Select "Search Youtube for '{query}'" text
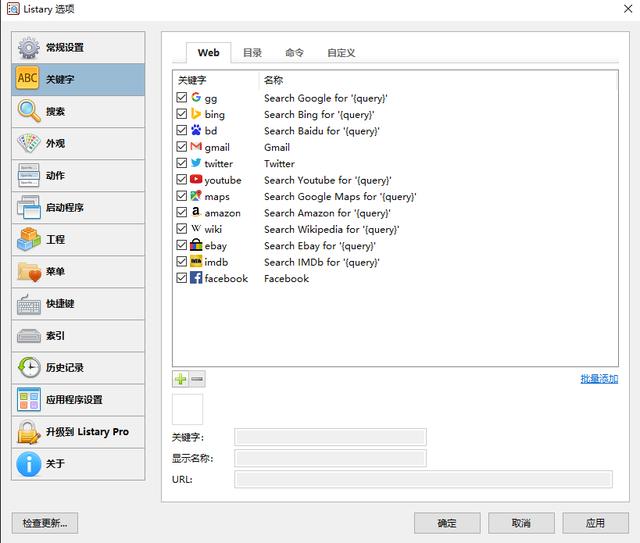640x543 pixels. 327,180
